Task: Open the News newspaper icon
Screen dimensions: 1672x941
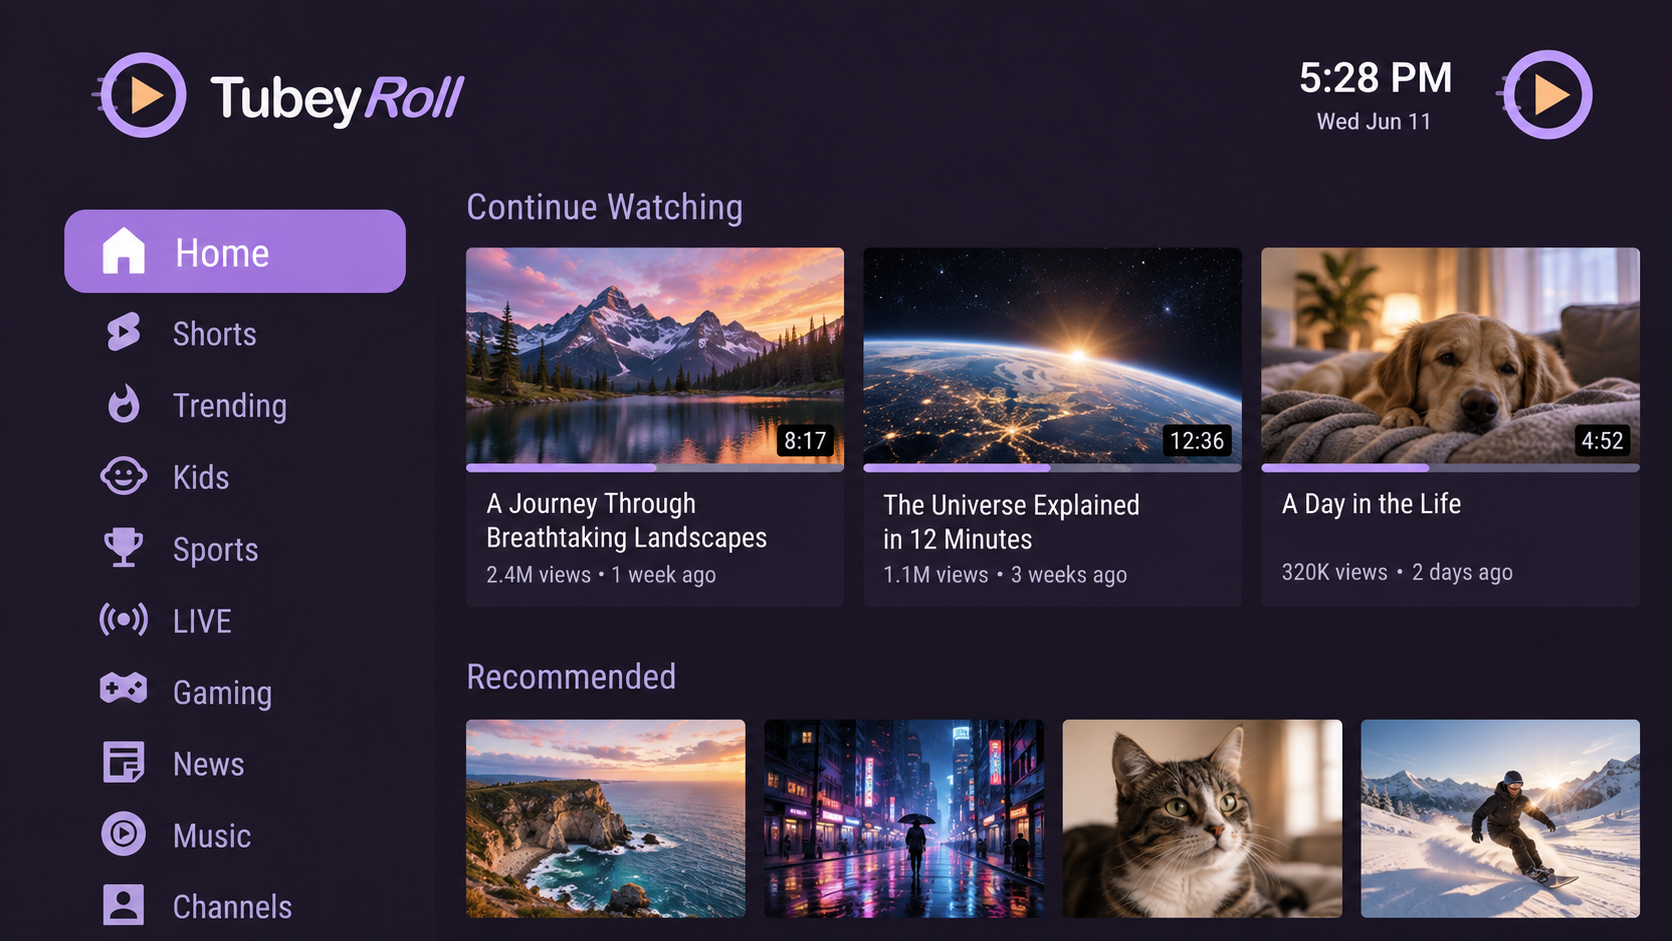Action: pyautogui.click(x=124, y=762)
